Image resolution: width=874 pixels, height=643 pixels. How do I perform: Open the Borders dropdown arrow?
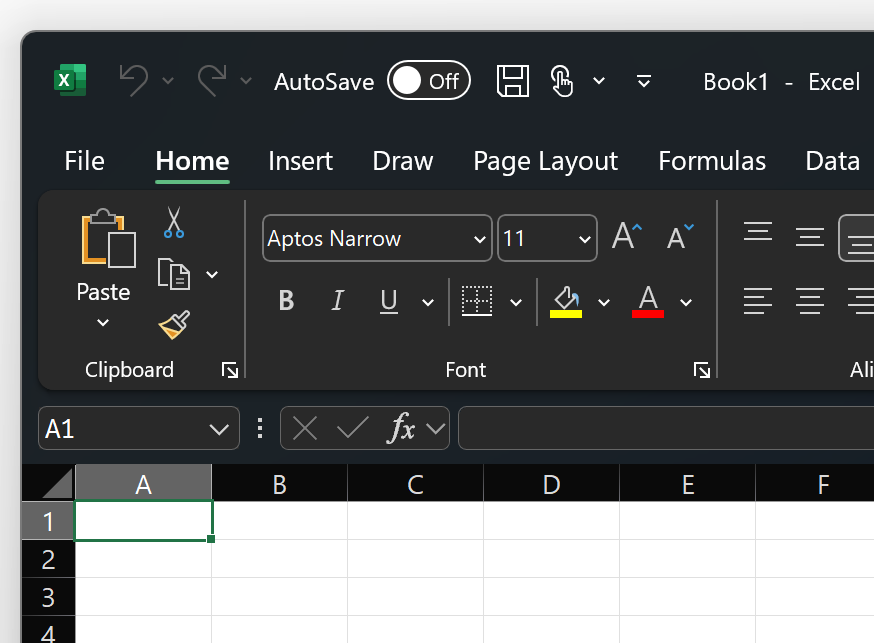click(x=515, y=300)
